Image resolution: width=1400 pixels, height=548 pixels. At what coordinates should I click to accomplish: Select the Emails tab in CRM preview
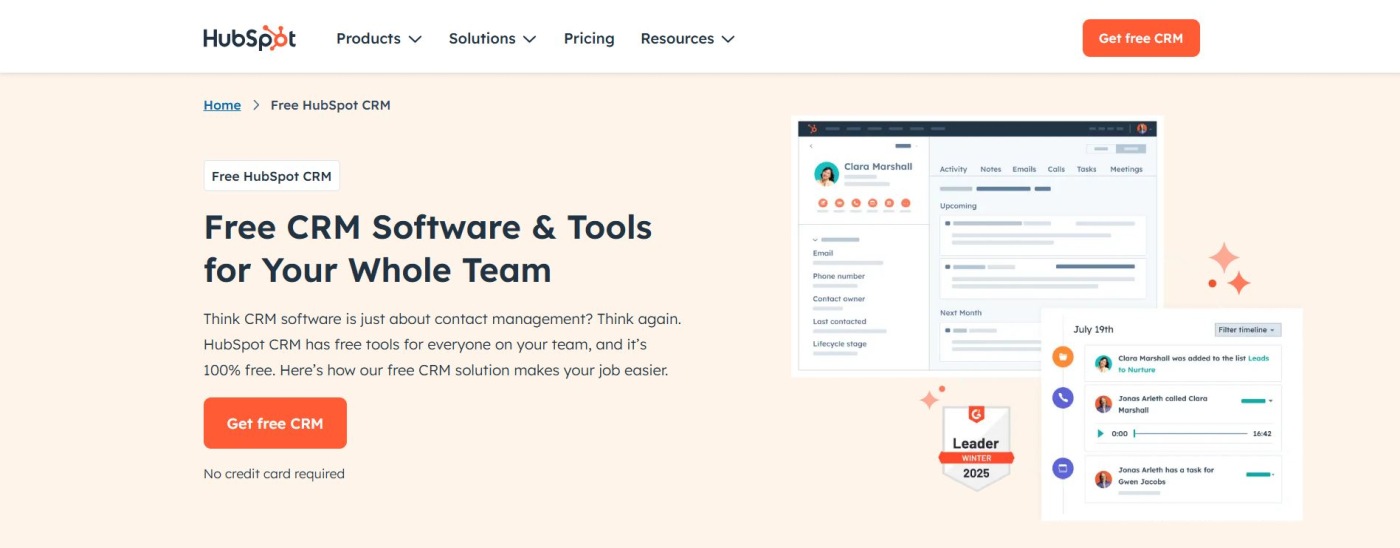point(1024,169)
